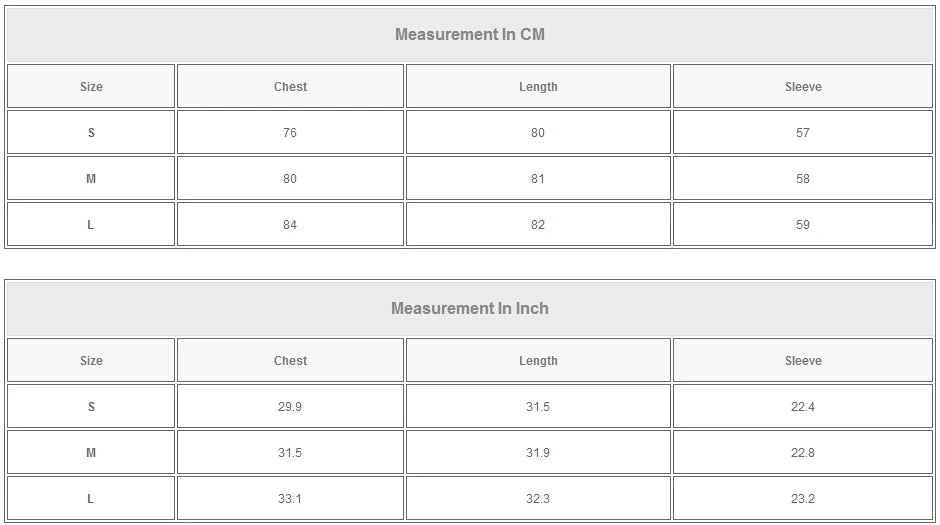Image resolution: width=940 pixels, height=525 pixels.
Task: Click the length value 31.9 cell
Action: pyautogui.click(x=538, y=453)
